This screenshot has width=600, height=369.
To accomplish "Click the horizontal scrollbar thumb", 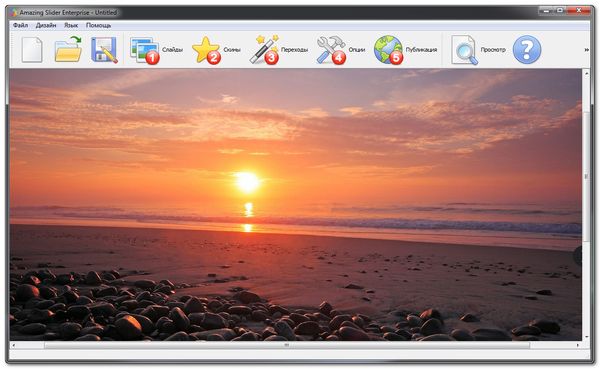I will coord(287,345).
